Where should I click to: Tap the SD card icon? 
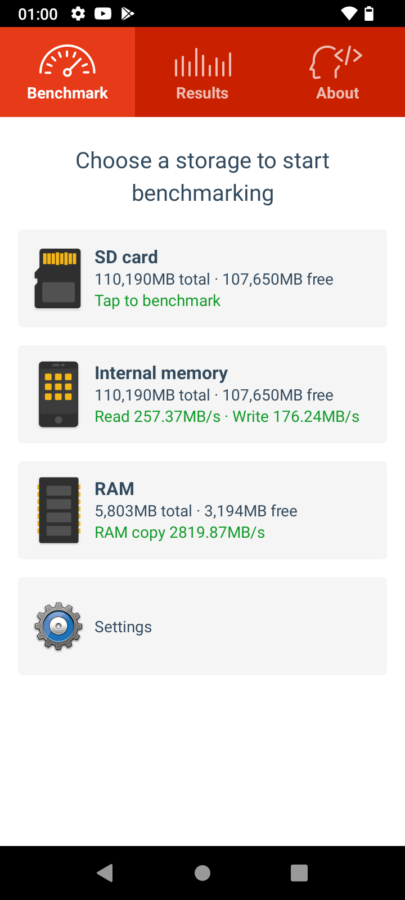point(58,278)
